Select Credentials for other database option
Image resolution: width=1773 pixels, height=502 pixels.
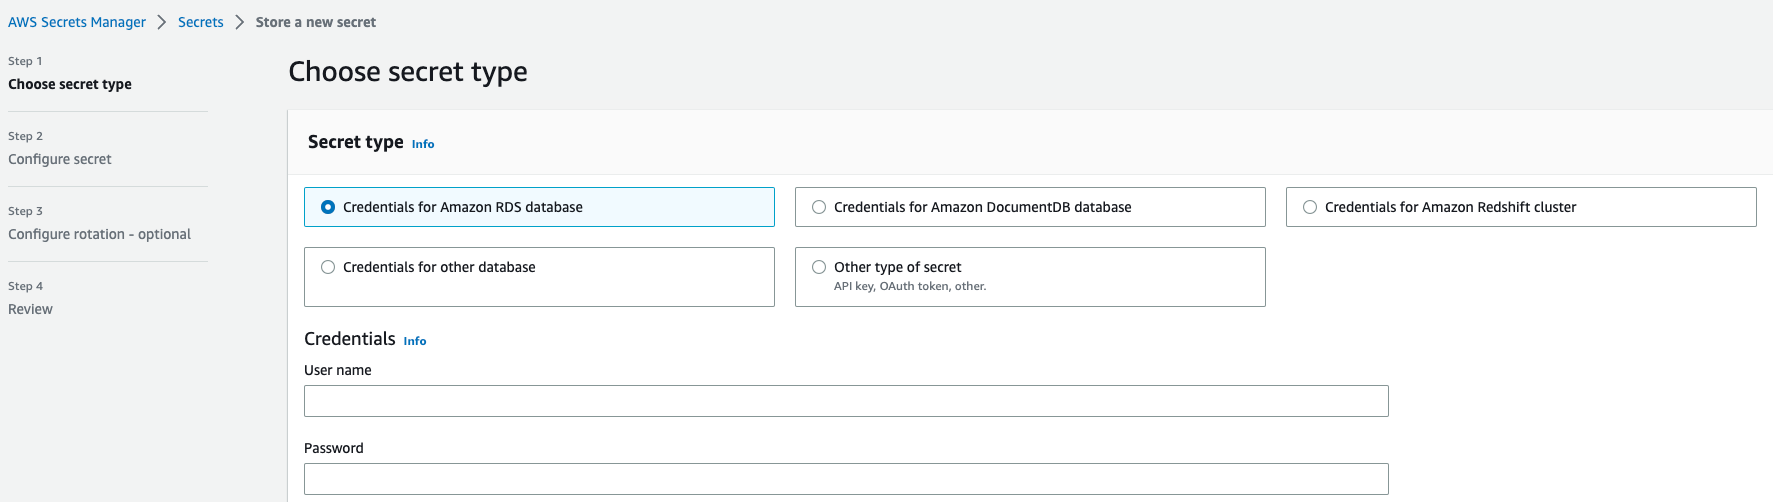[x=539, y=277]
